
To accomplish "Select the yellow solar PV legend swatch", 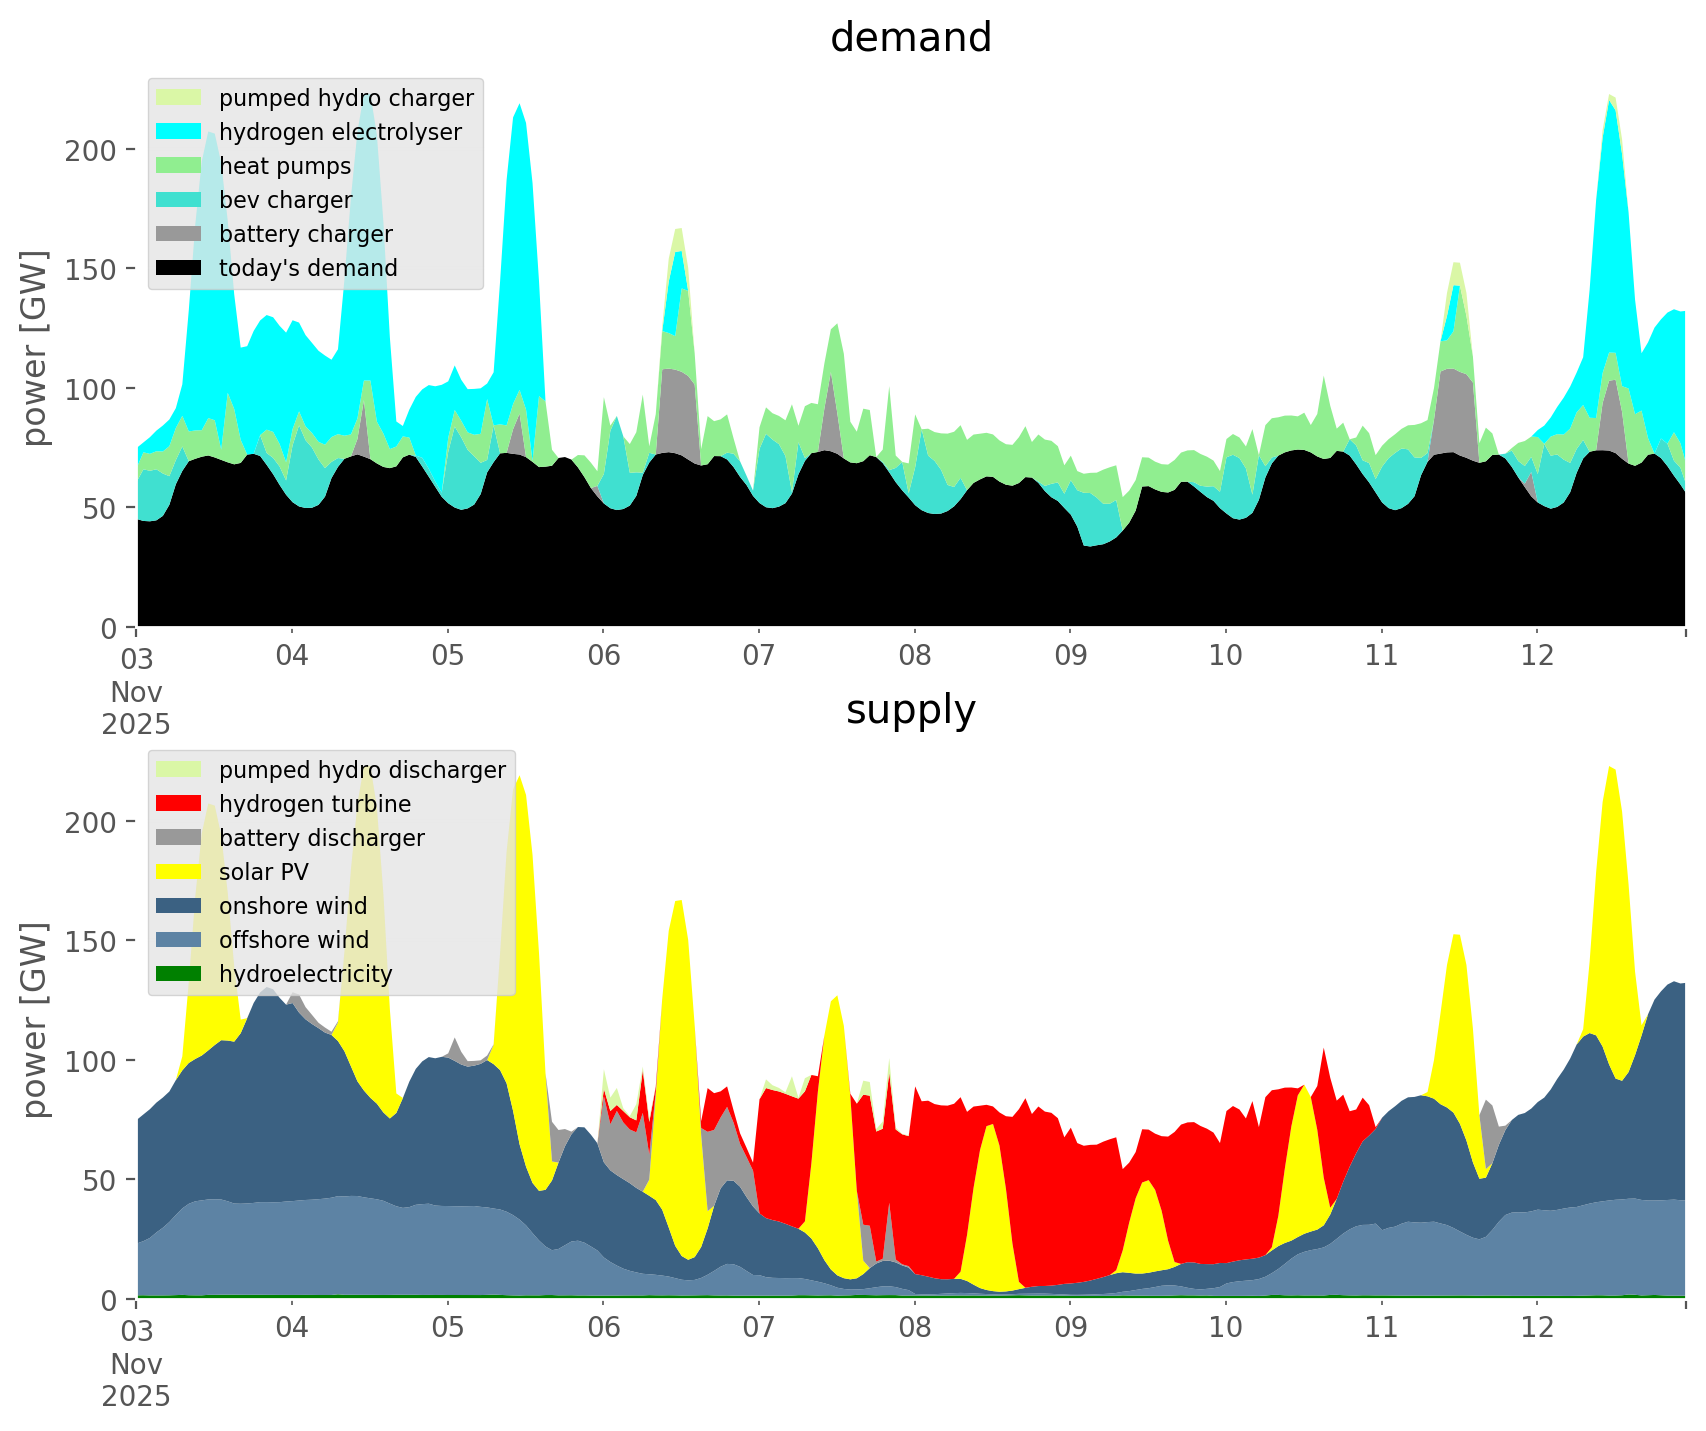I will coord(179,872).
